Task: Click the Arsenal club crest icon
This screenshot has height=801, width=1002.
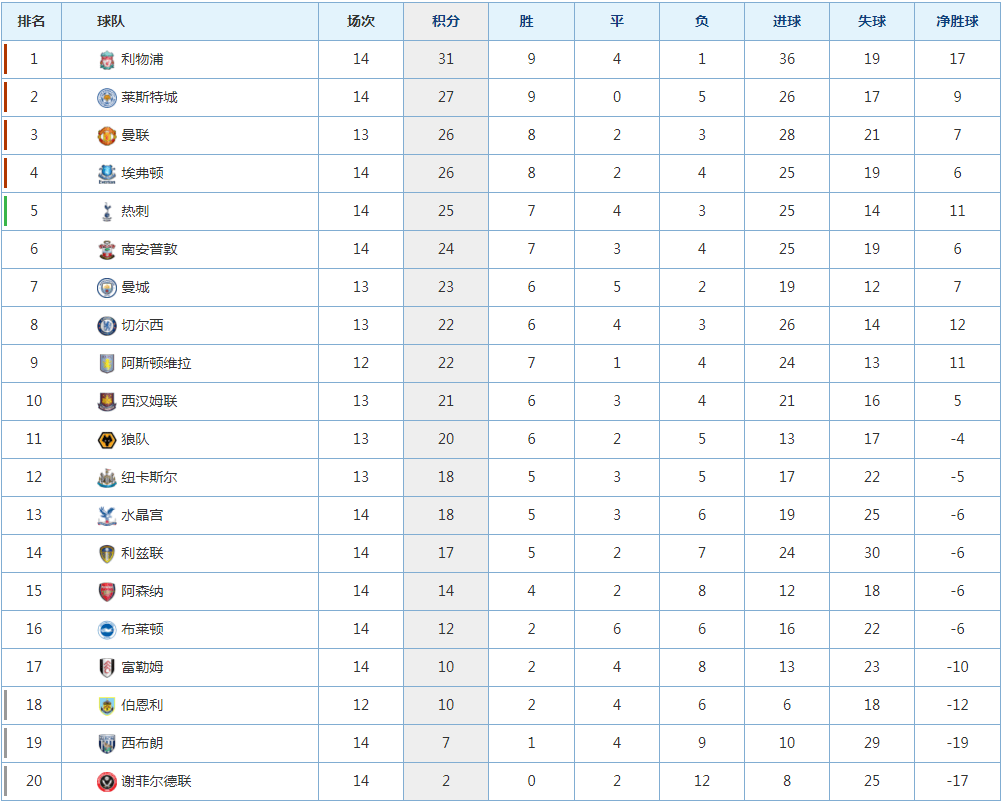Action: (x=107, y=592)
